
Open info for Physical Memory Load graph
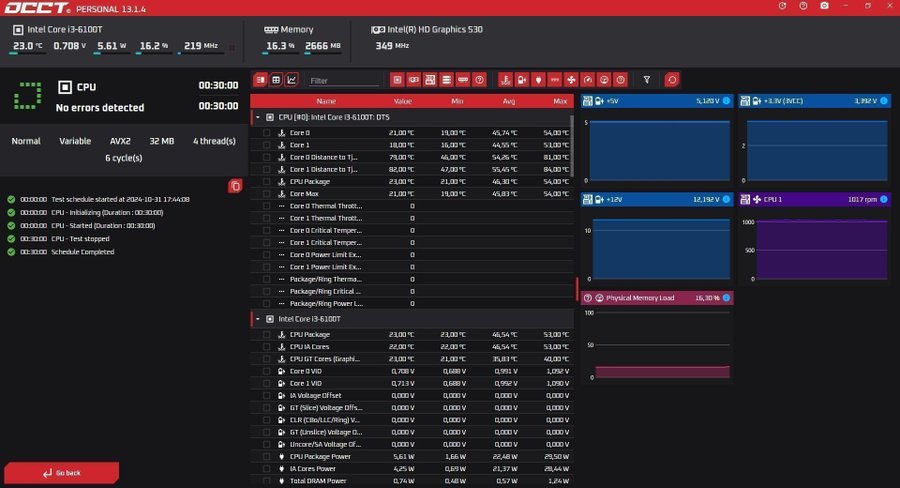pyautogui.click(x=726, y=297)
